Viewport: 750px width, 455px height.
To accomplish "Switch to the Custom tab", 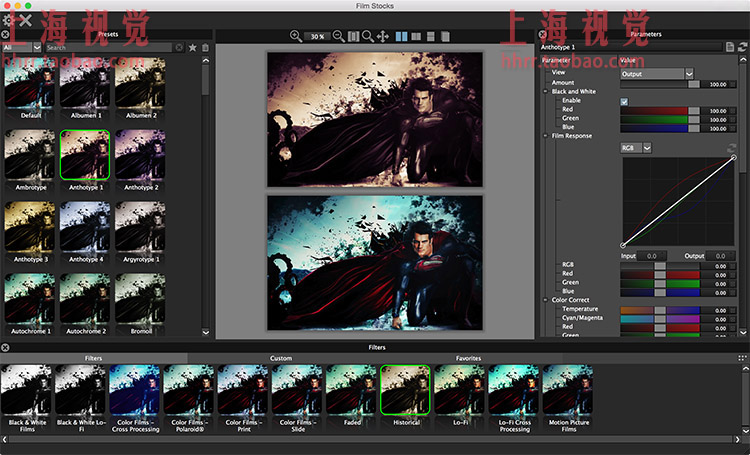I will click(x=281, y=358).
